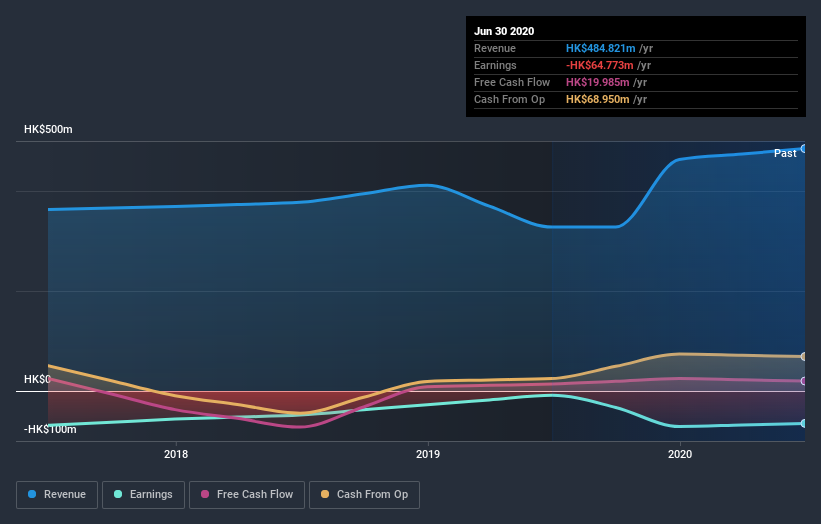Toggle the Free Cash Flow legend button
821x524 pixels.
247,495
